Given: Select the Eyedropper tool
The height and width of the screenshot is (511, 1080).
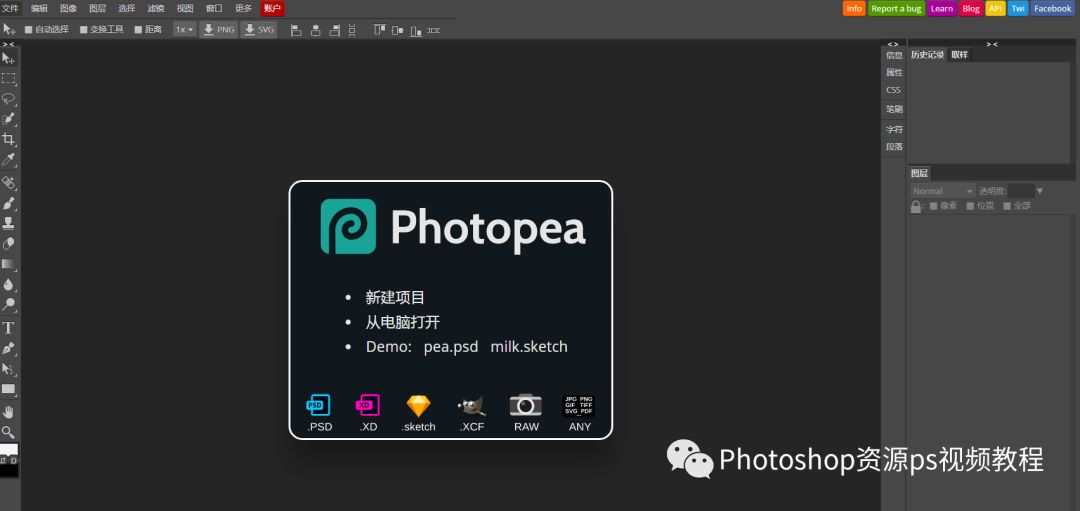Looking at the screenshot, I should pos(9,160).
